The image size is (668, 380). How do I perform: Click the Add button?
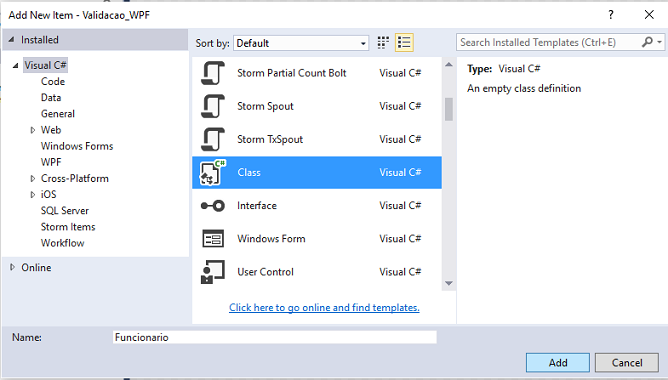[558, 363]
